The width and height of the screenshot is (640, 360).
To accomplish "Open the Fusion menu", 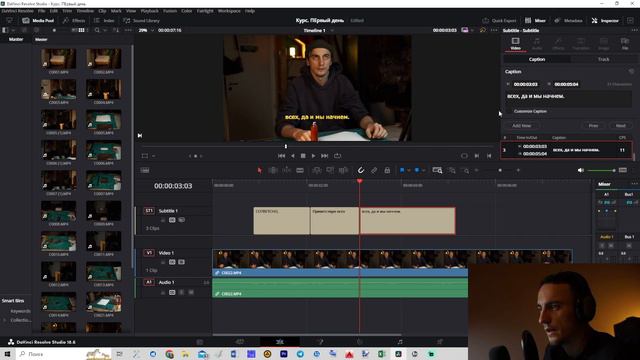I will (x=170, y=11).
